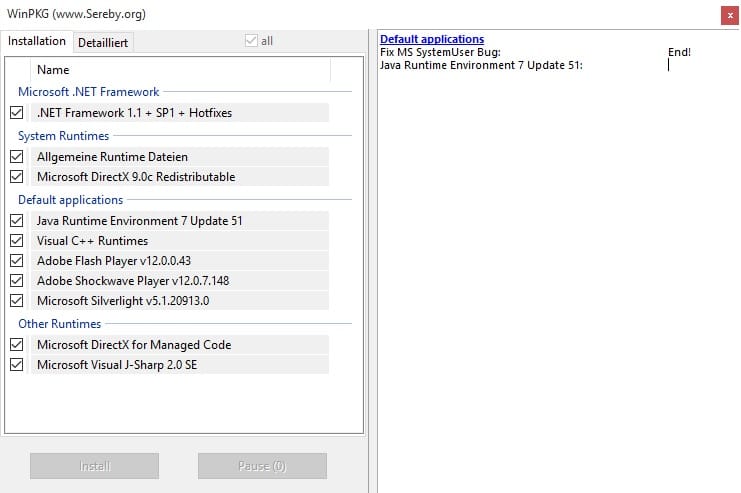Image resolution: width=741 pixels, height=493 pixels.
Task: Uncheck Microsoft Visual J-Sharp 2.0 SE checkbox
Action: pyautogui.click(x=17, y=364)
